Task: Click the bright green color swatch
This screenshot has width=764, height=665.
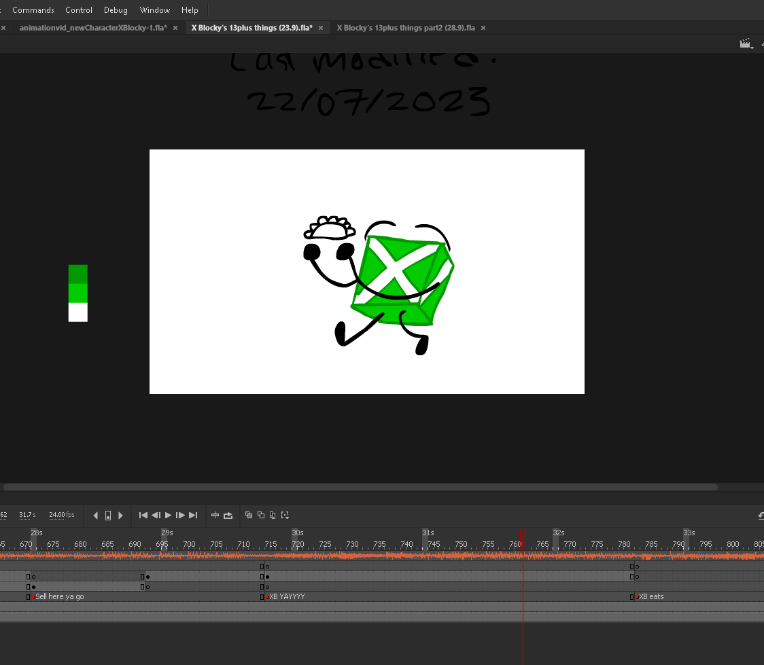Action: point(78,293)
